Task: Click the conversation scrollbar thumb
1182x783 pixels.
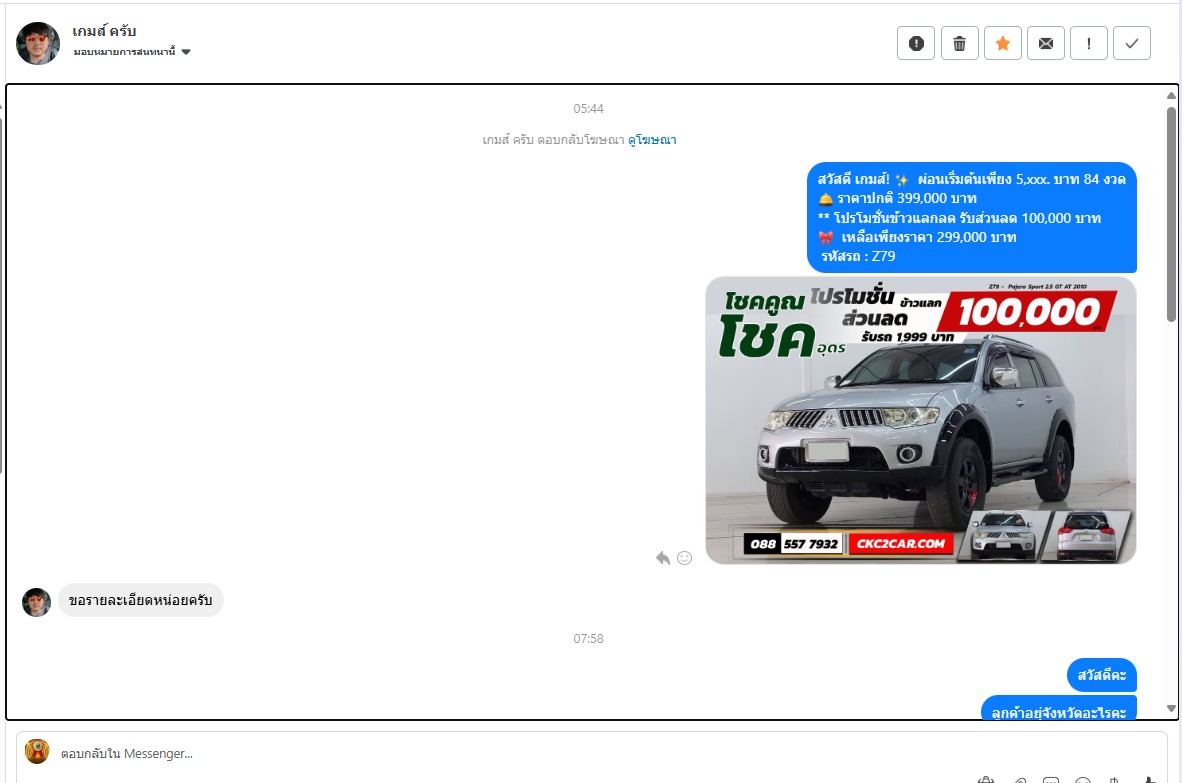Action: click(x=1171, y=214)
